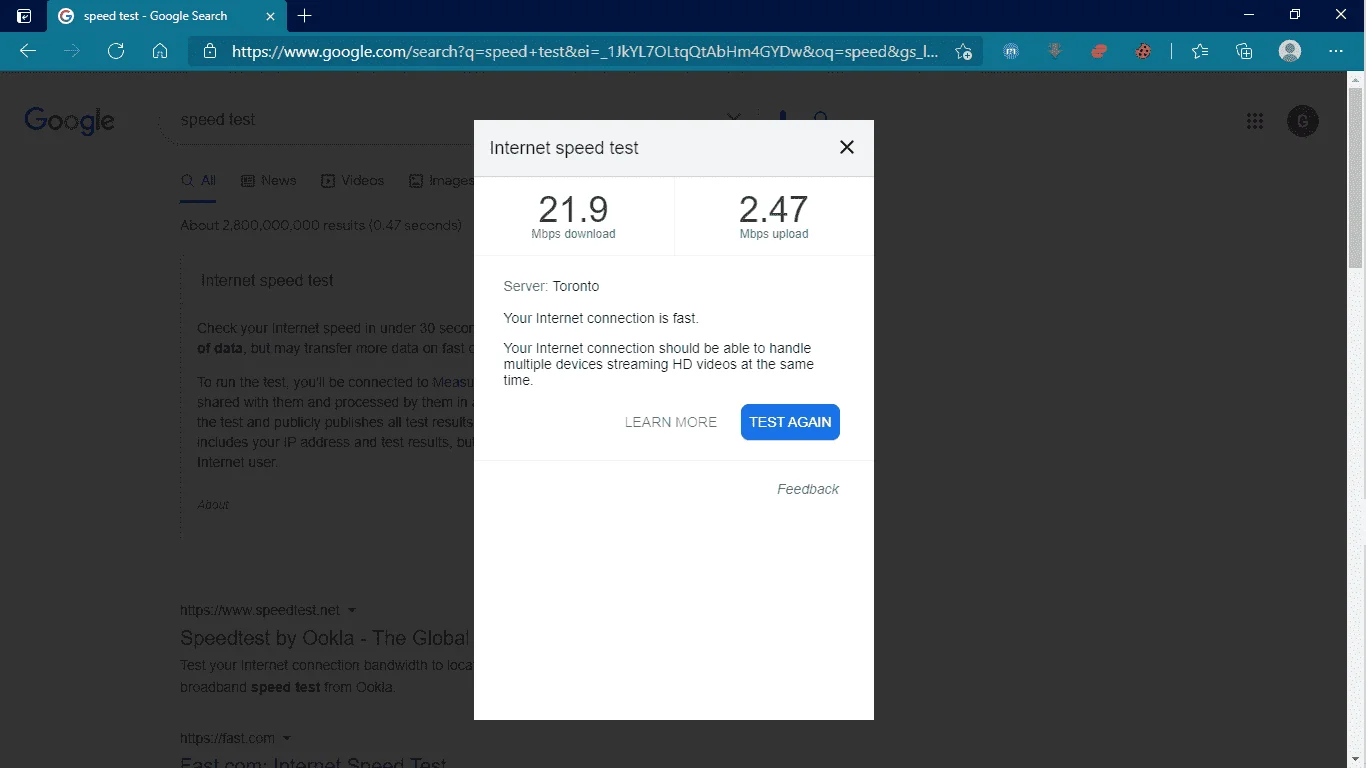Switch to the News search tab

(x=268, y=181)
